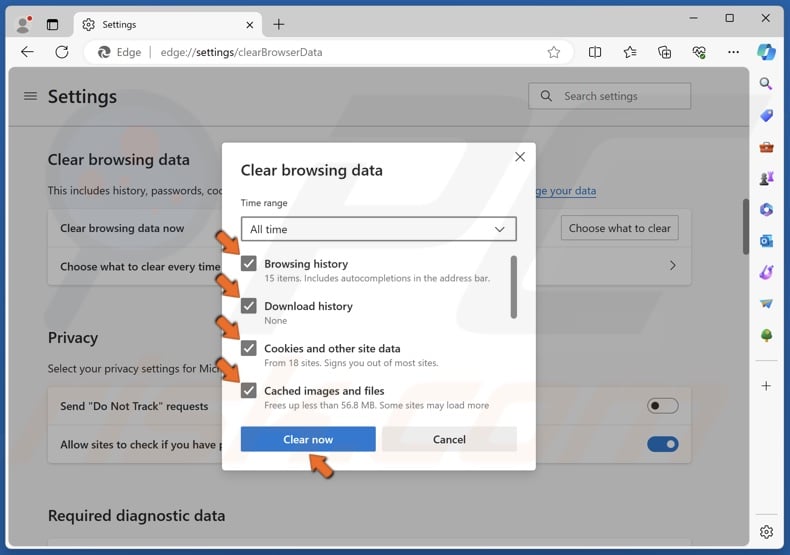This screenshot has height=555, width=790.
Task: Click the 'Privacy' heading
Action: pos(73,338)
